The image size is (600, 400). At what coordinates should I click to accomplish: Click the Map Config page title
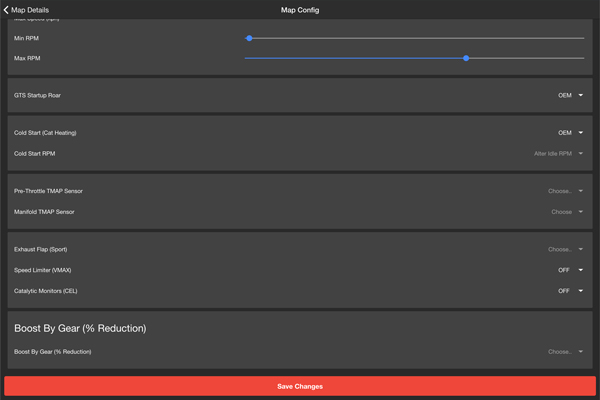coord(300,10)
